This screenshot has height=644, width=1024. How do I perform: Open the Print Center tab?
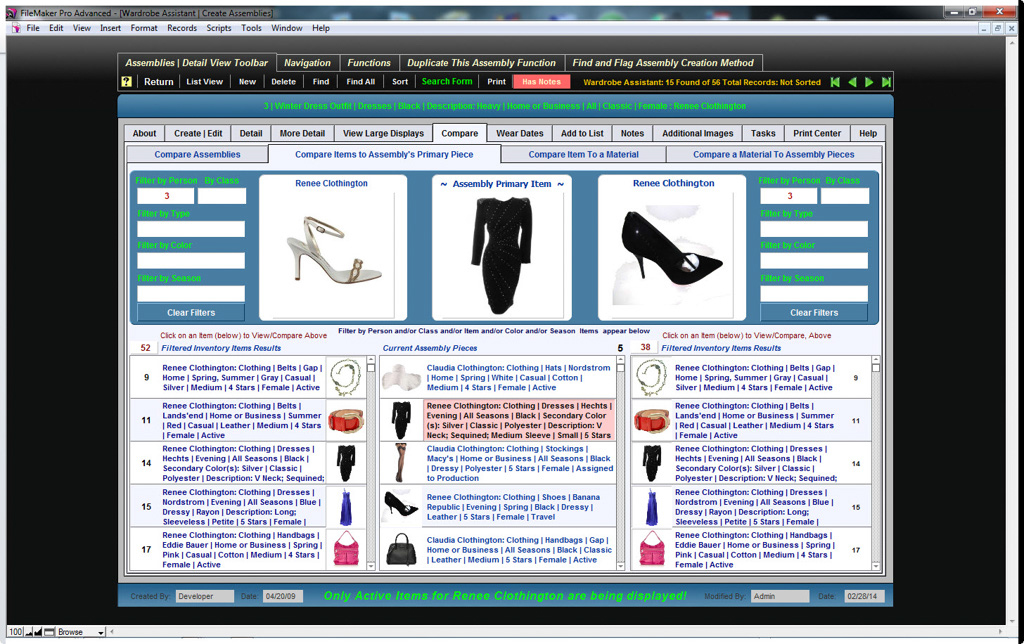(817, 133)
